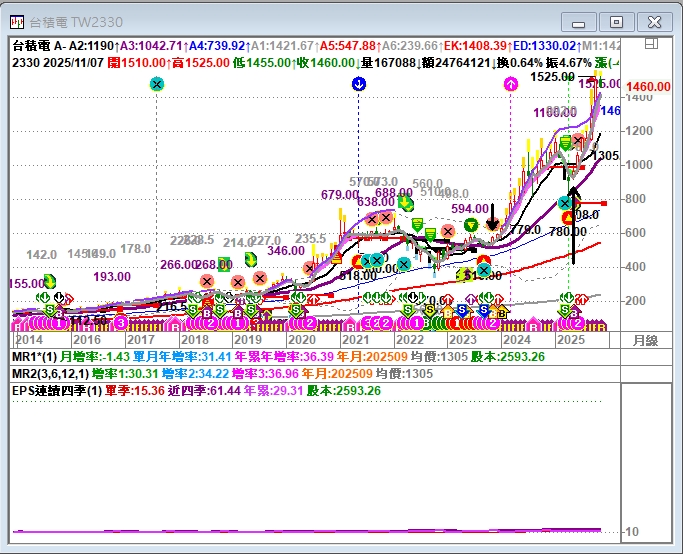Image resolution: width=683 pixels, height=554 pixels.
Task: Click the EPS連續四季(1) indicator label
Action: 56,390
